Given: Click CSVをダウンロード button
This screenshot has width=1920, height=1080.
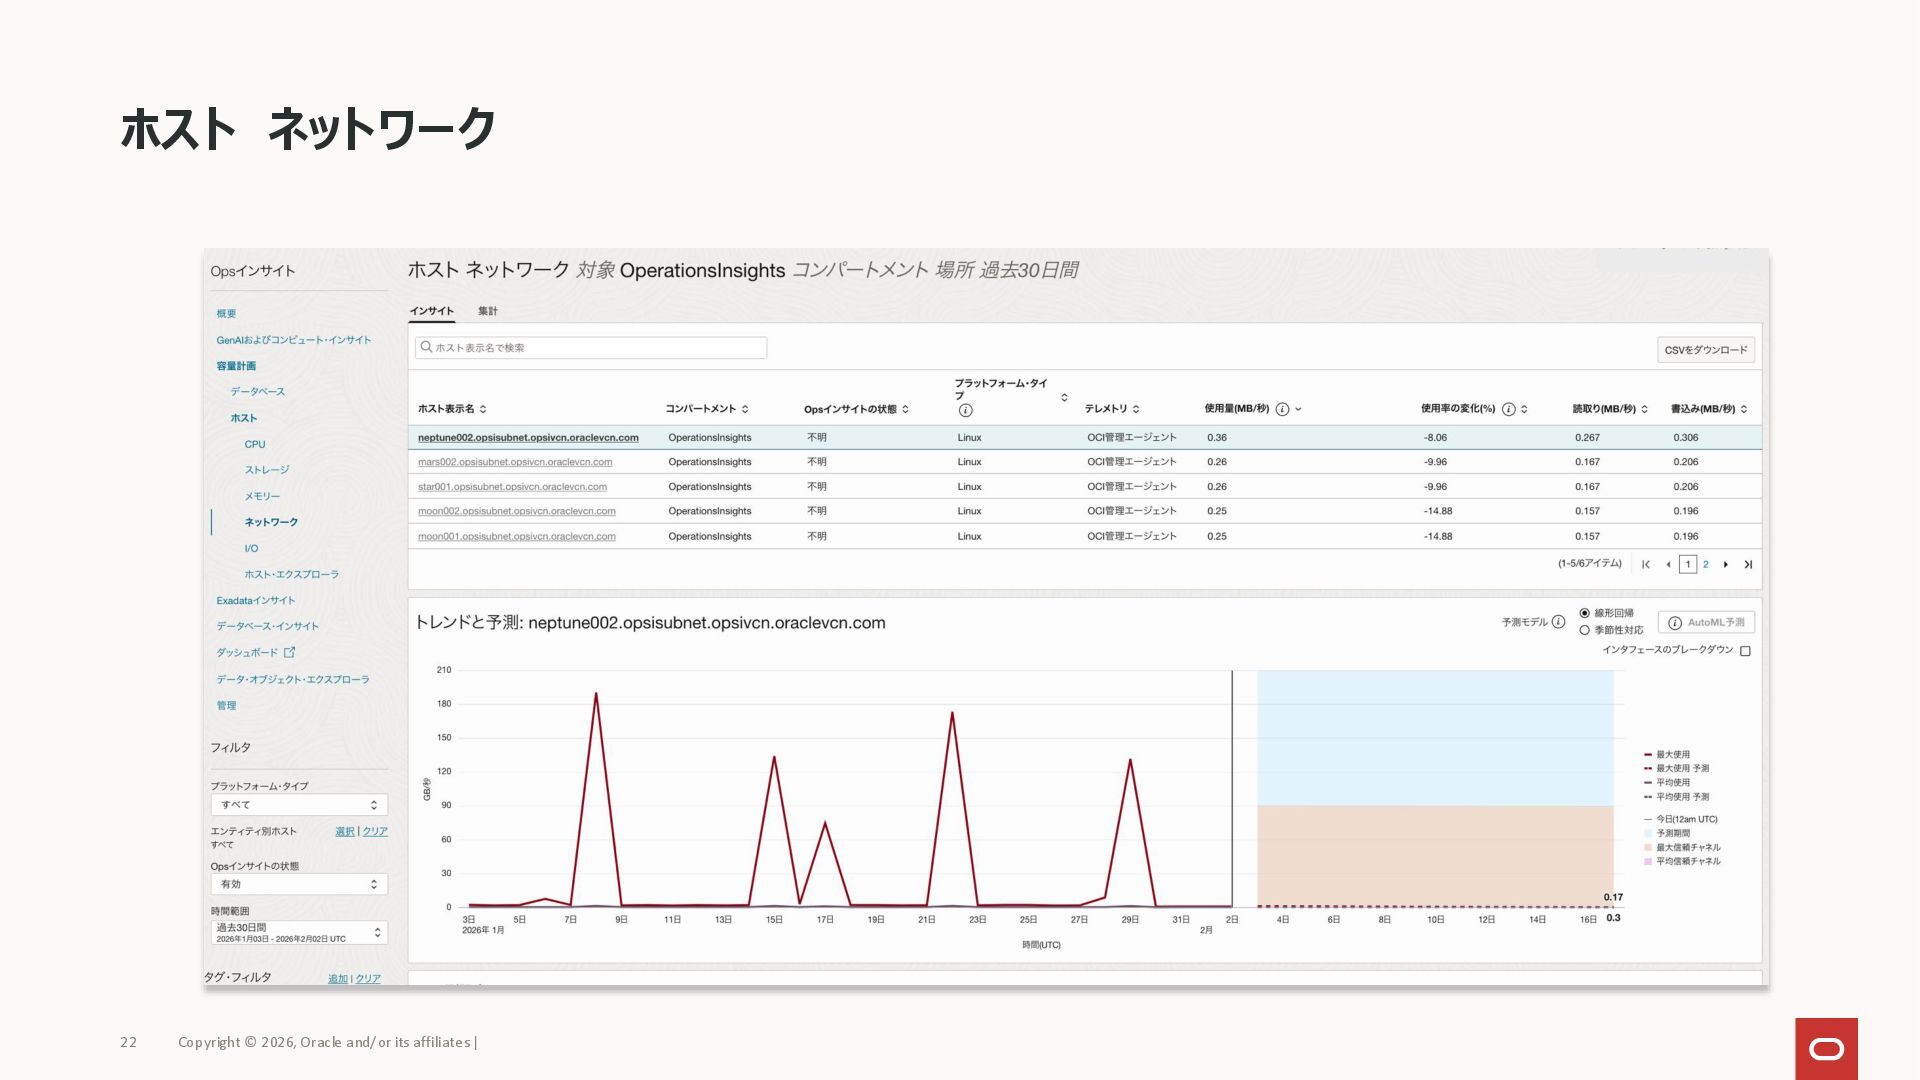Looking at the screenshot, I should click(x=1705, y=350).
